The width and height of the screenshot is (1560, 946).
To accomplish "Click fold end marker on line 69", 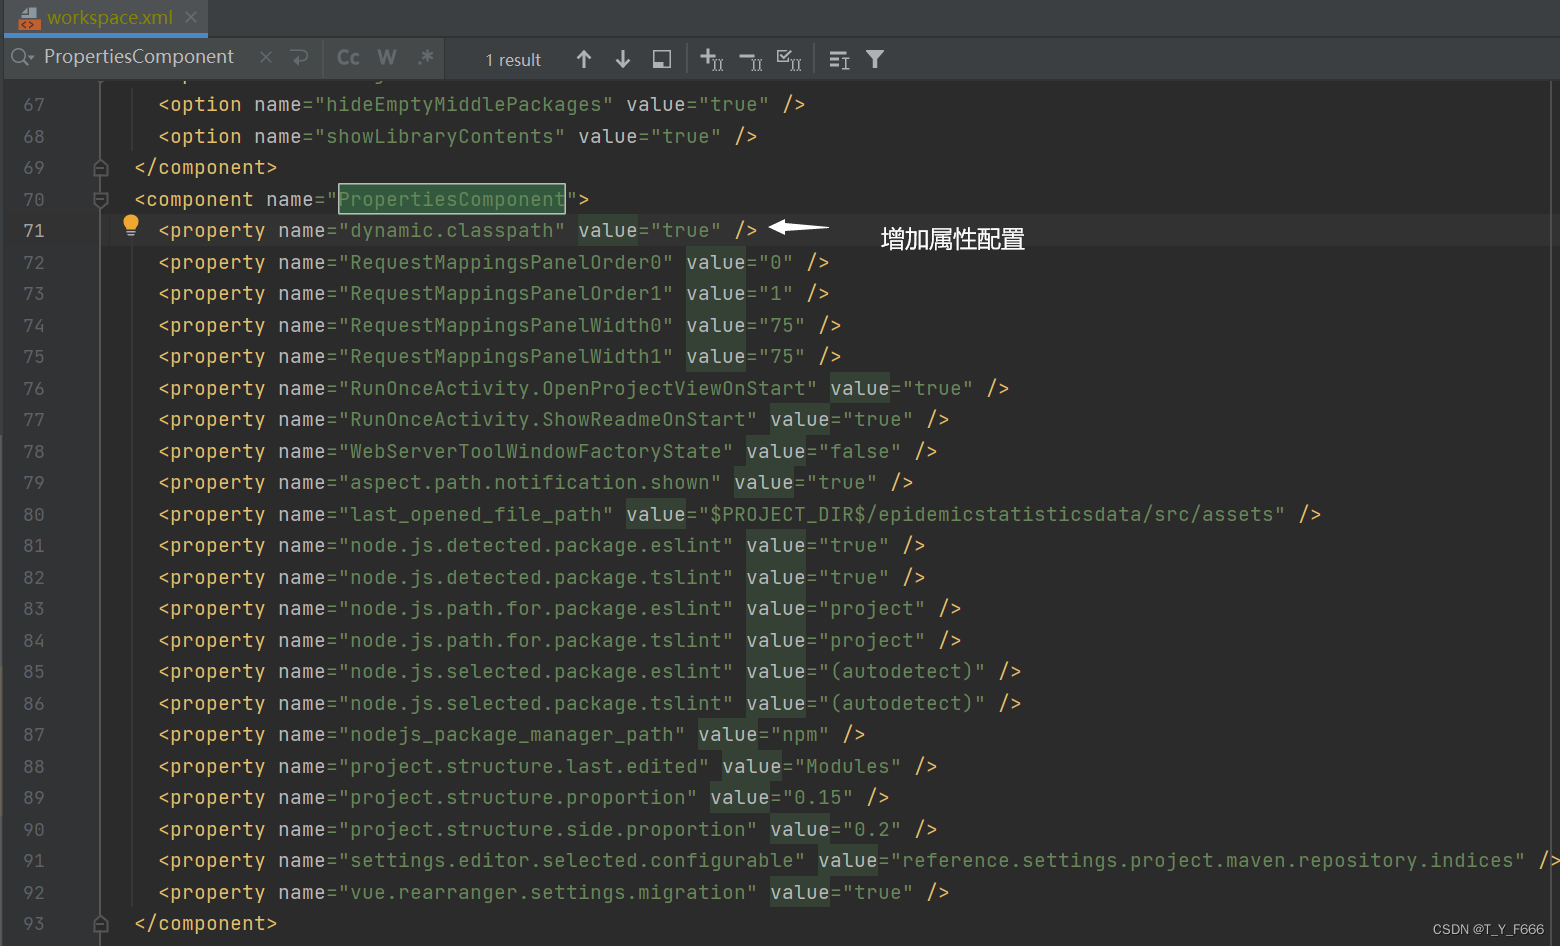I will pos(100,167).
